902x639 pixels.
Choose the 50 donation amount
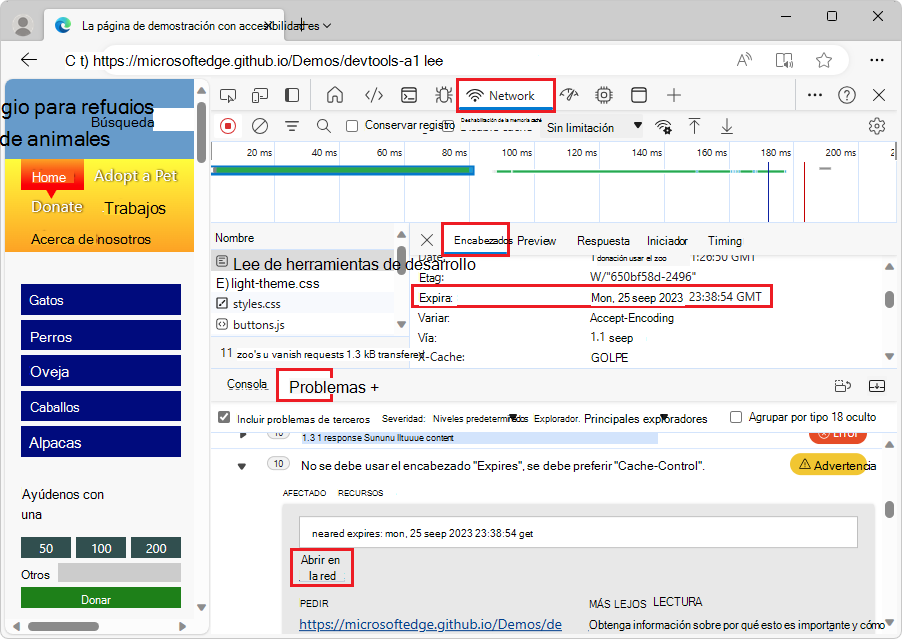46,548
